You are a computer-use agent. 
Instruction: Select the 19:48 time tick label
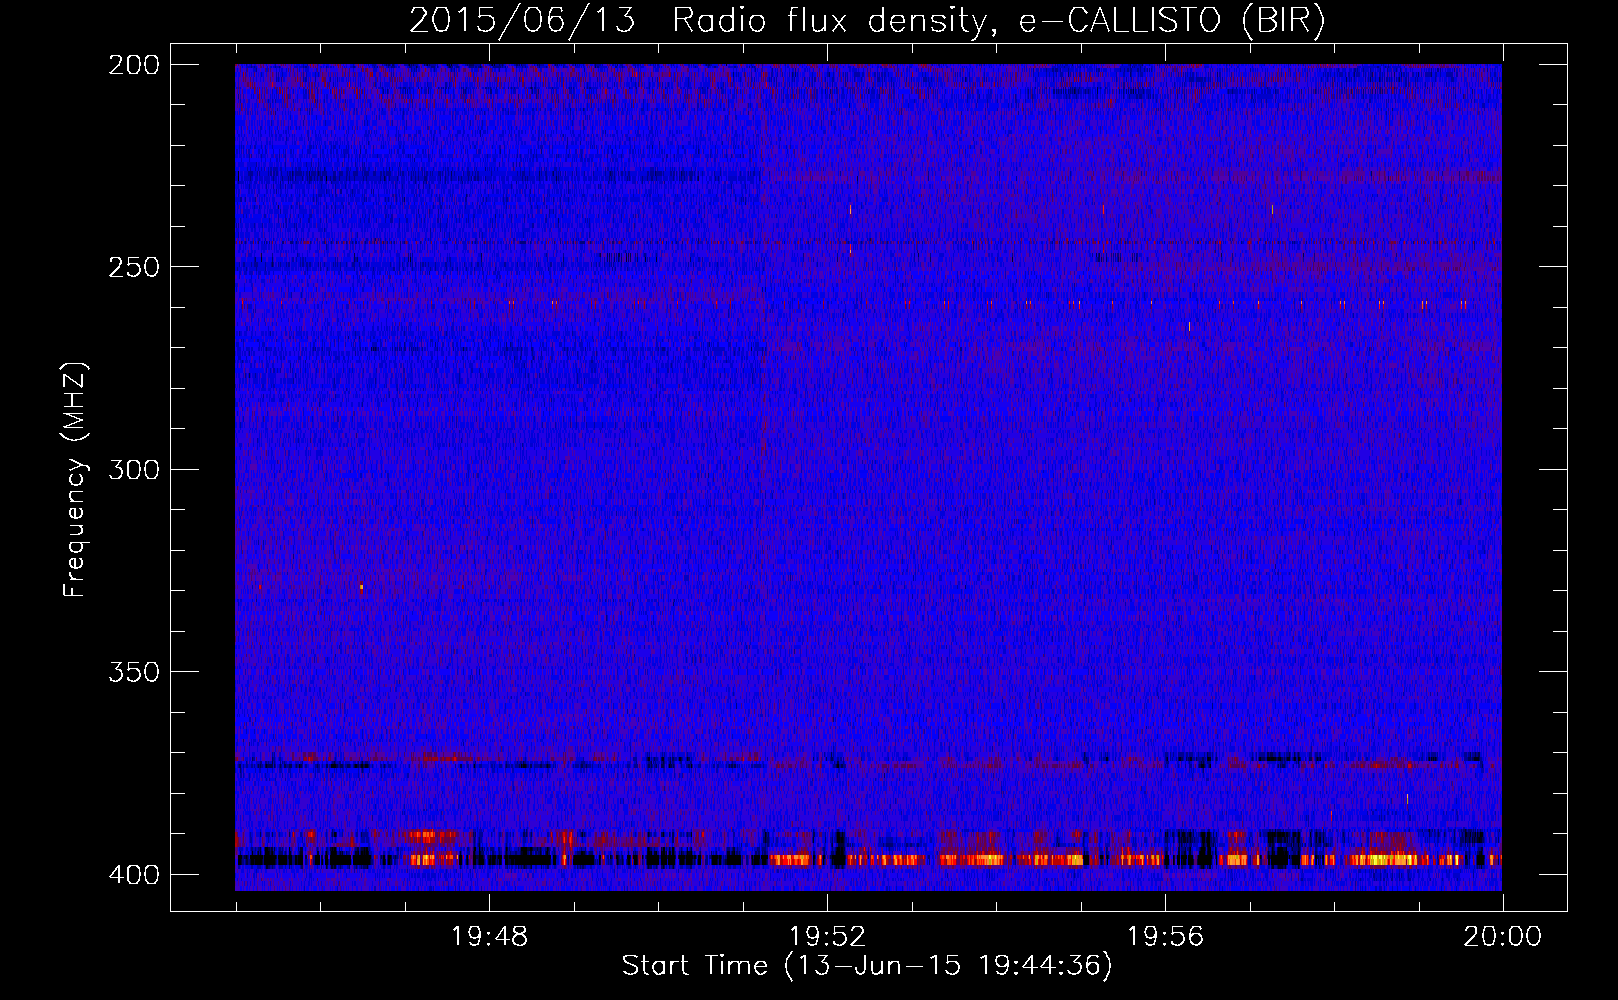(489, 937)
